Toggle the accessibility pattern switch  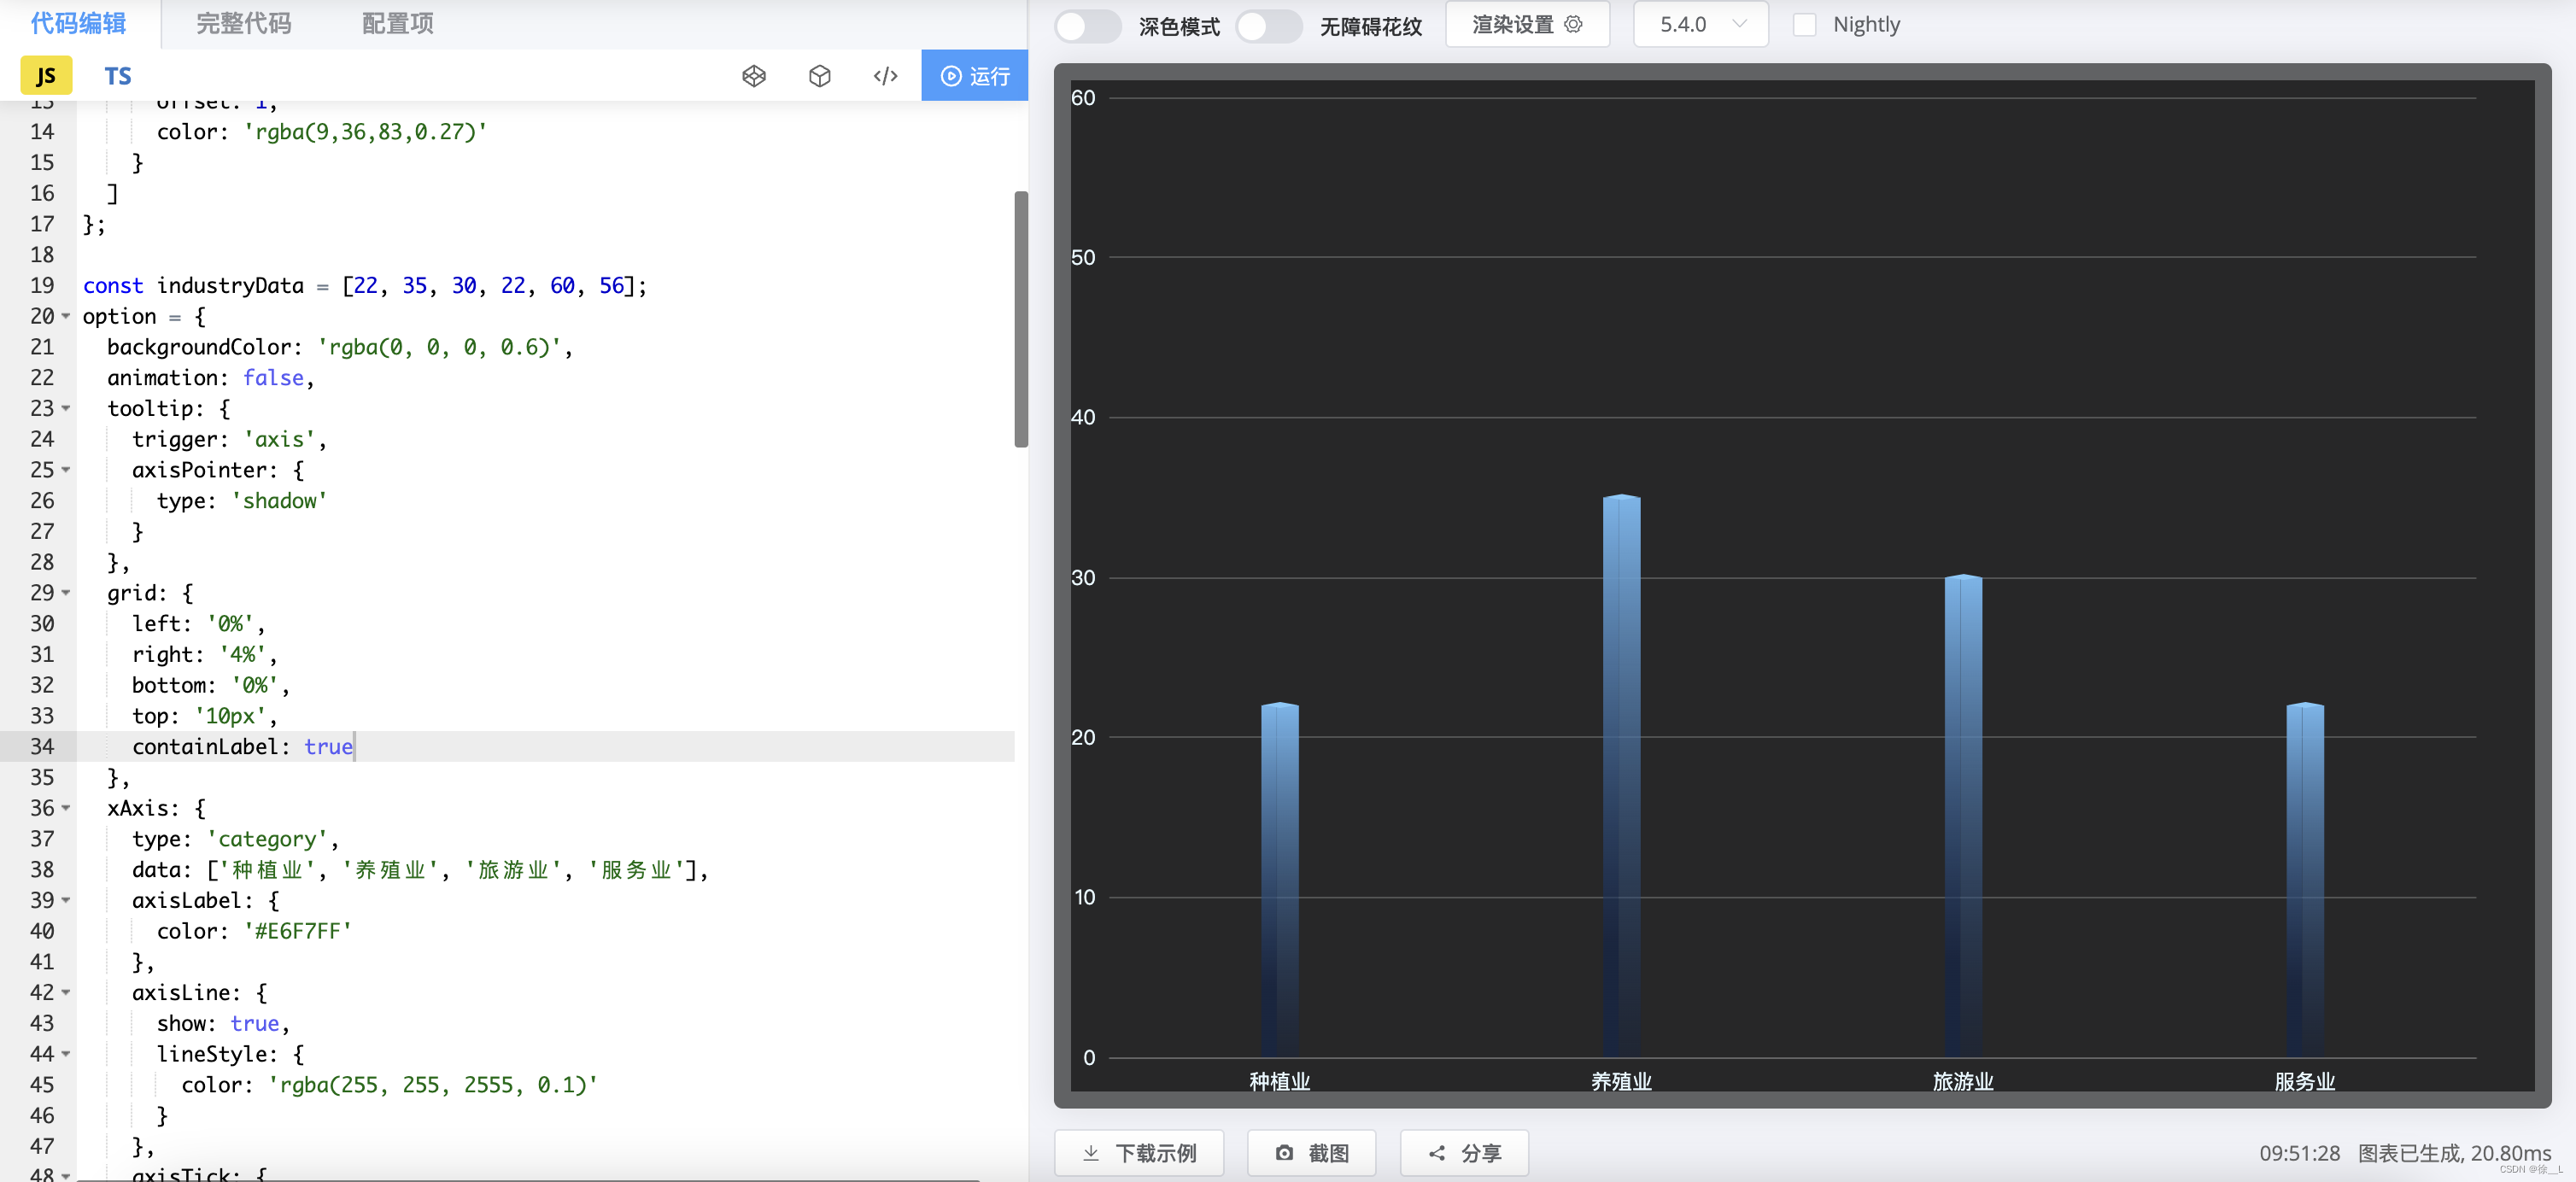pos(1268,26)
